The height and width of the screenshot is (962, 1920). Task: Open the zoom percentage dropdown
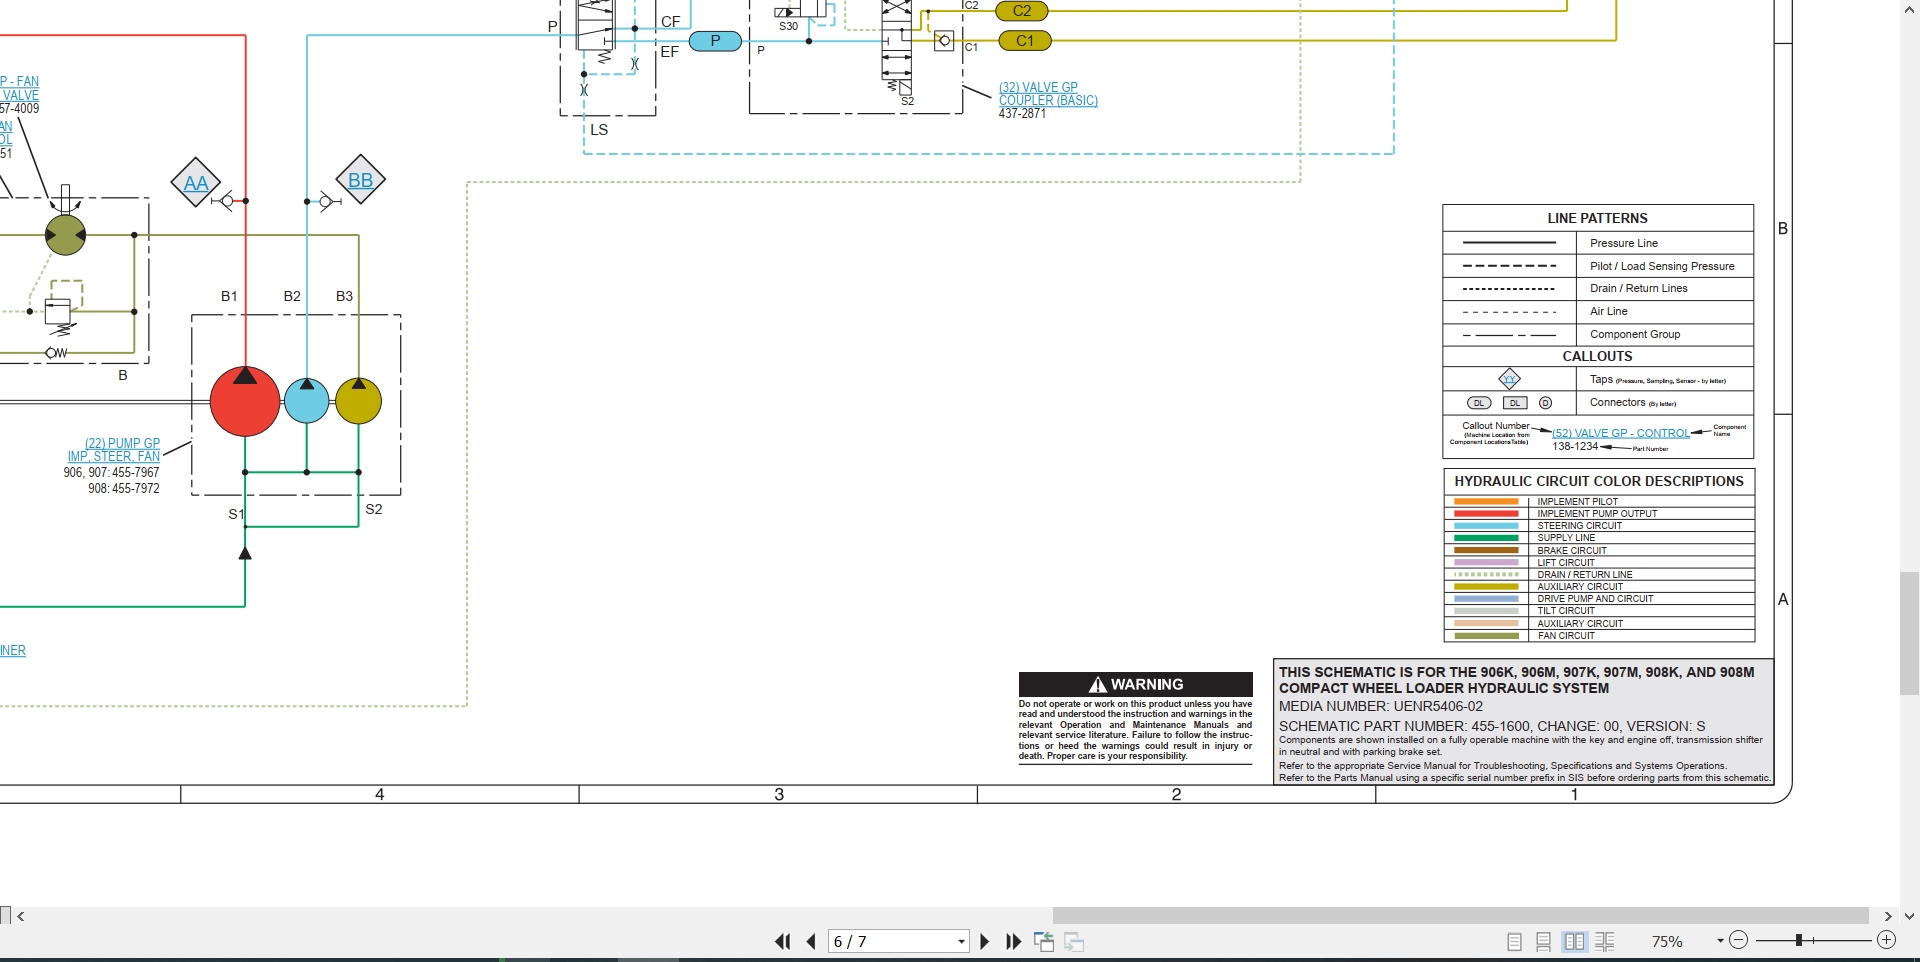tap(1721, 941)
